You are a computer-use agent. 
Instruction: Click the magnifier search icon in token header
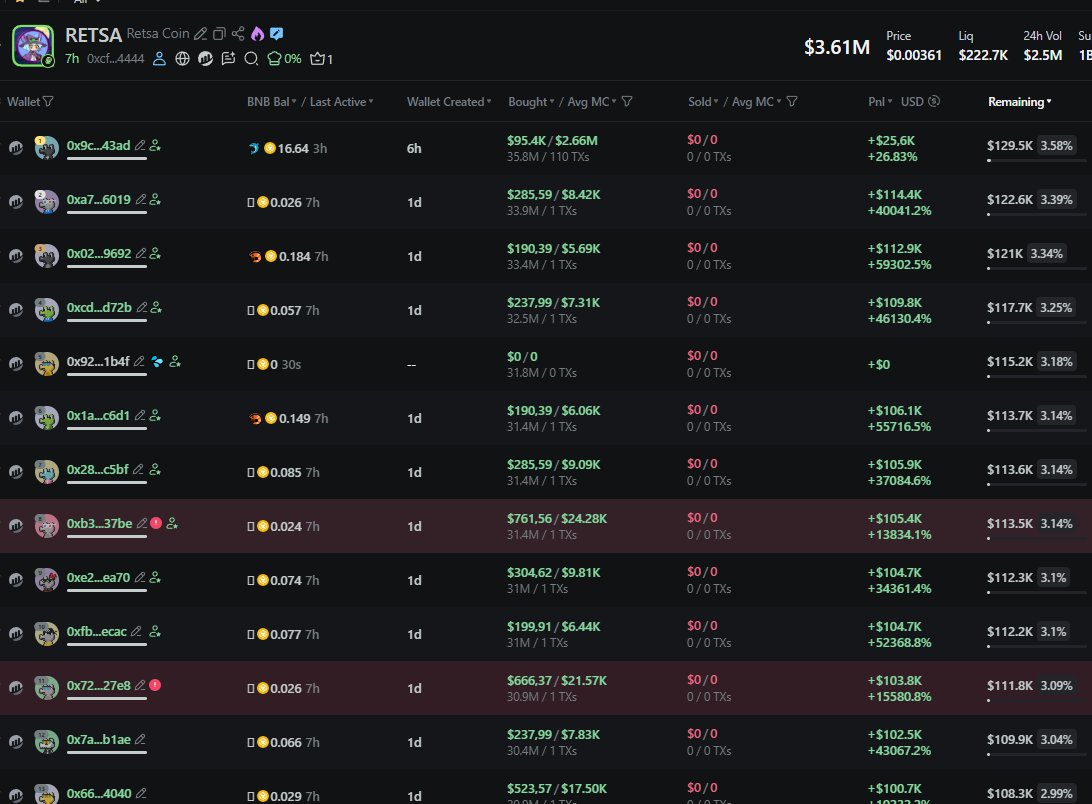point(251,59)
